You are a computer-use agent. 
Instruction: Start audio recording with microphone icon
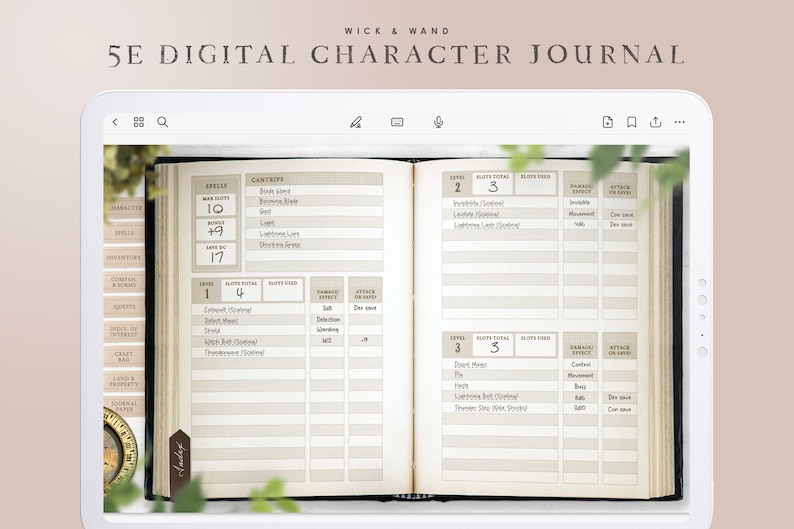[439, 122]
